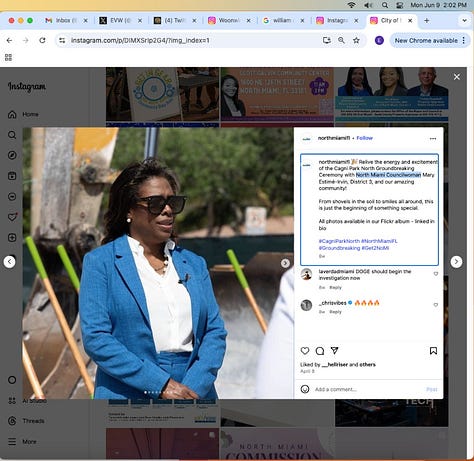This screenshot has height=461, width=474.
Task: Click the #Get2NoMi hashtag
Action: [375, 248]
